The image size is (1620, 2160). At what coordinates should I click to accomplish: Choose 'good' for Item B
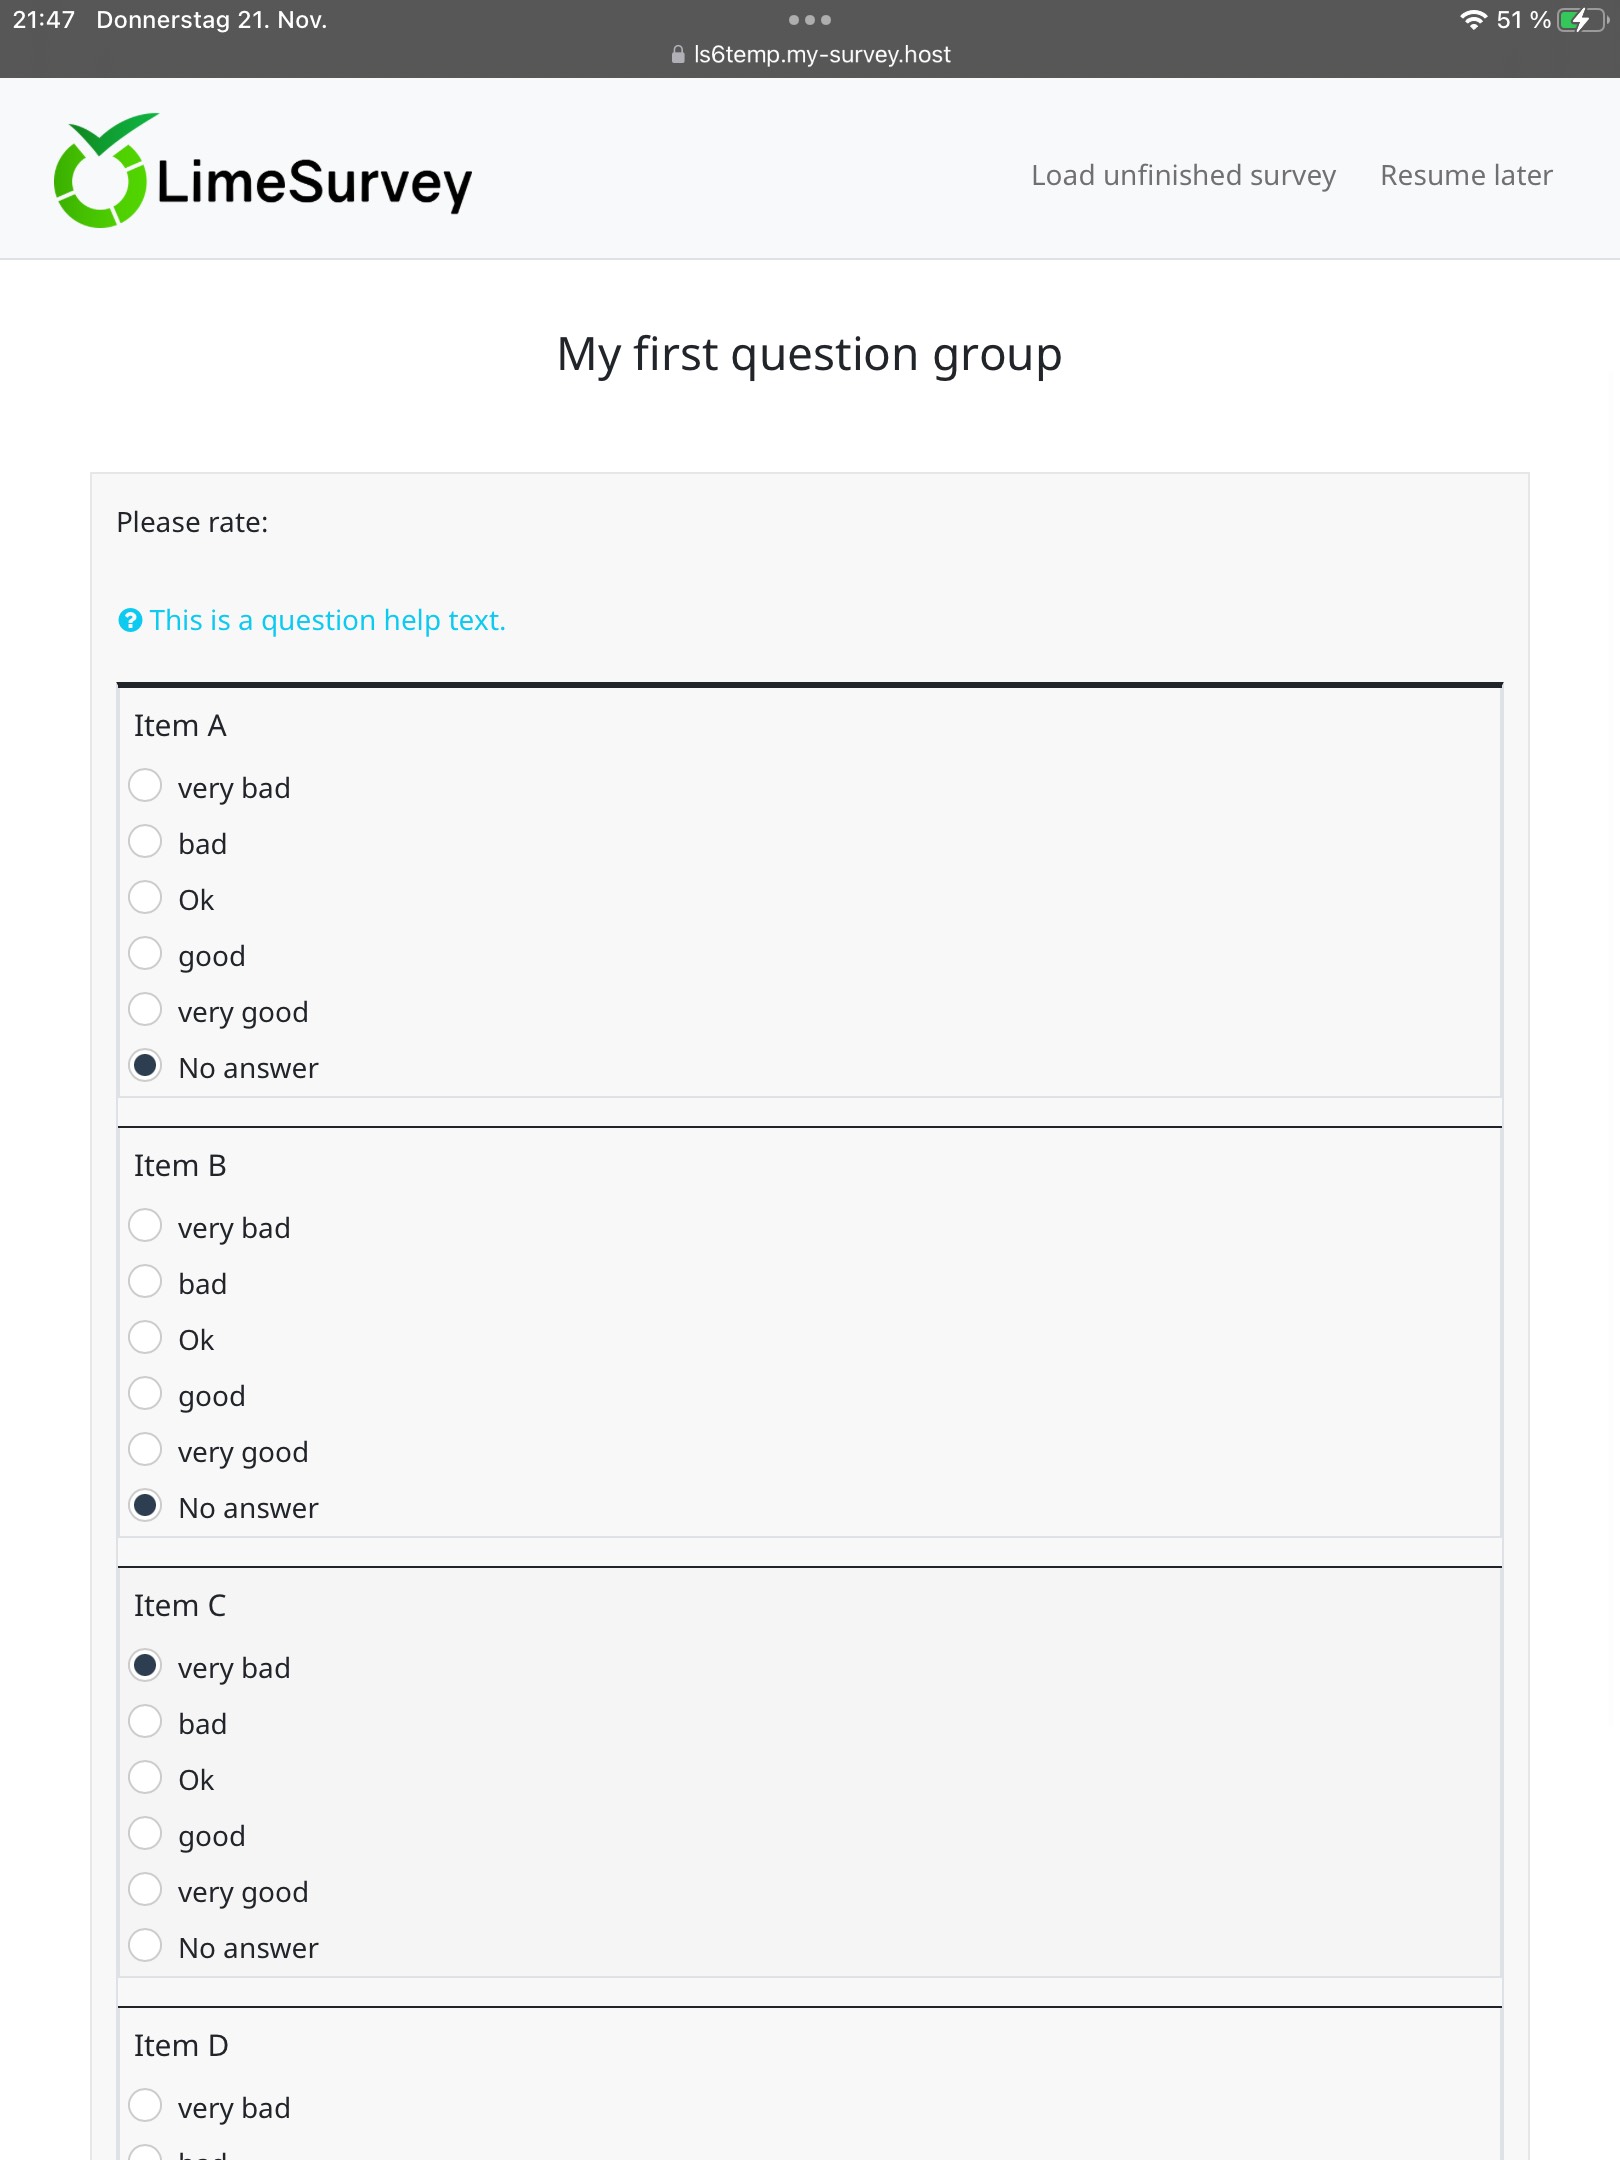pos(146,1394)
